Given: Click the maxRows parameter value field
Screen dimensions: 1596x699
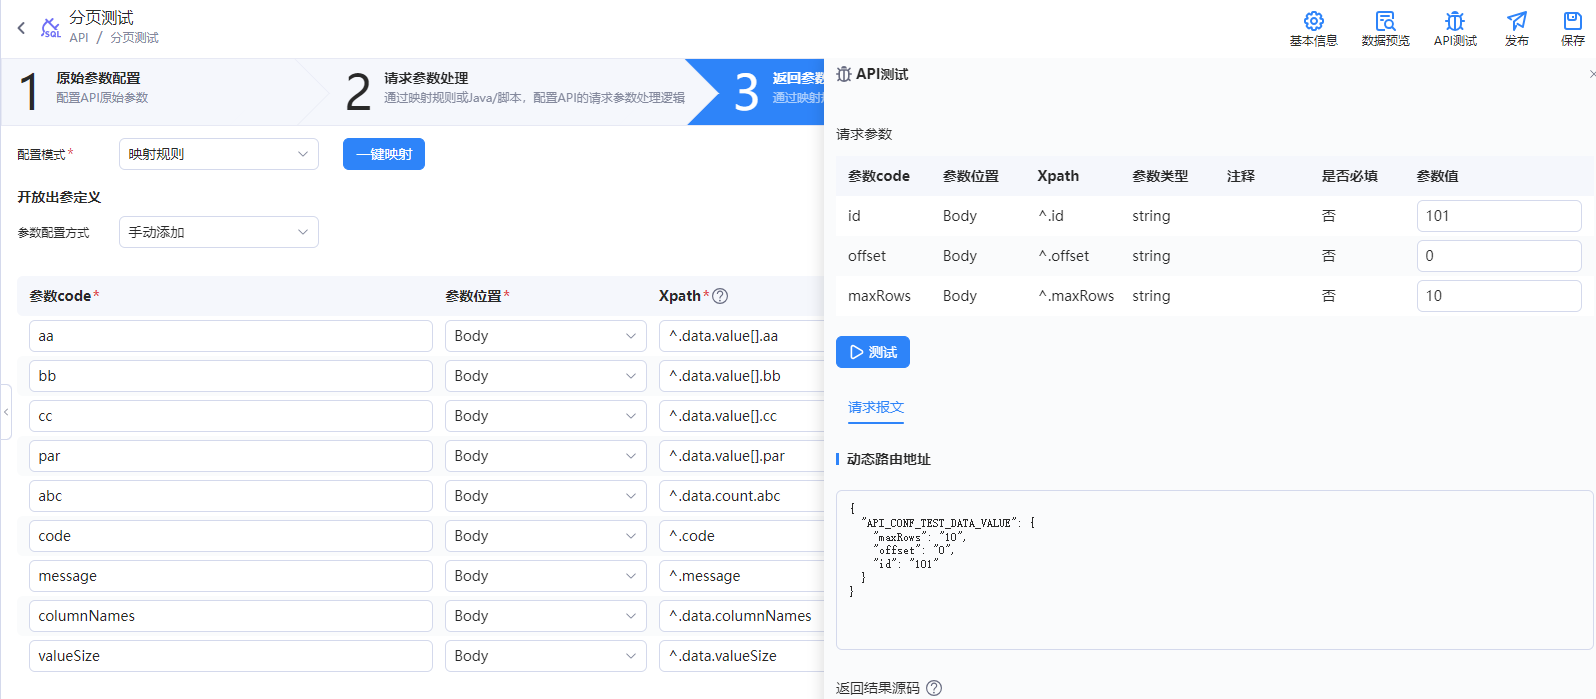Looking at the screenshot, I should click(1498, 296).
